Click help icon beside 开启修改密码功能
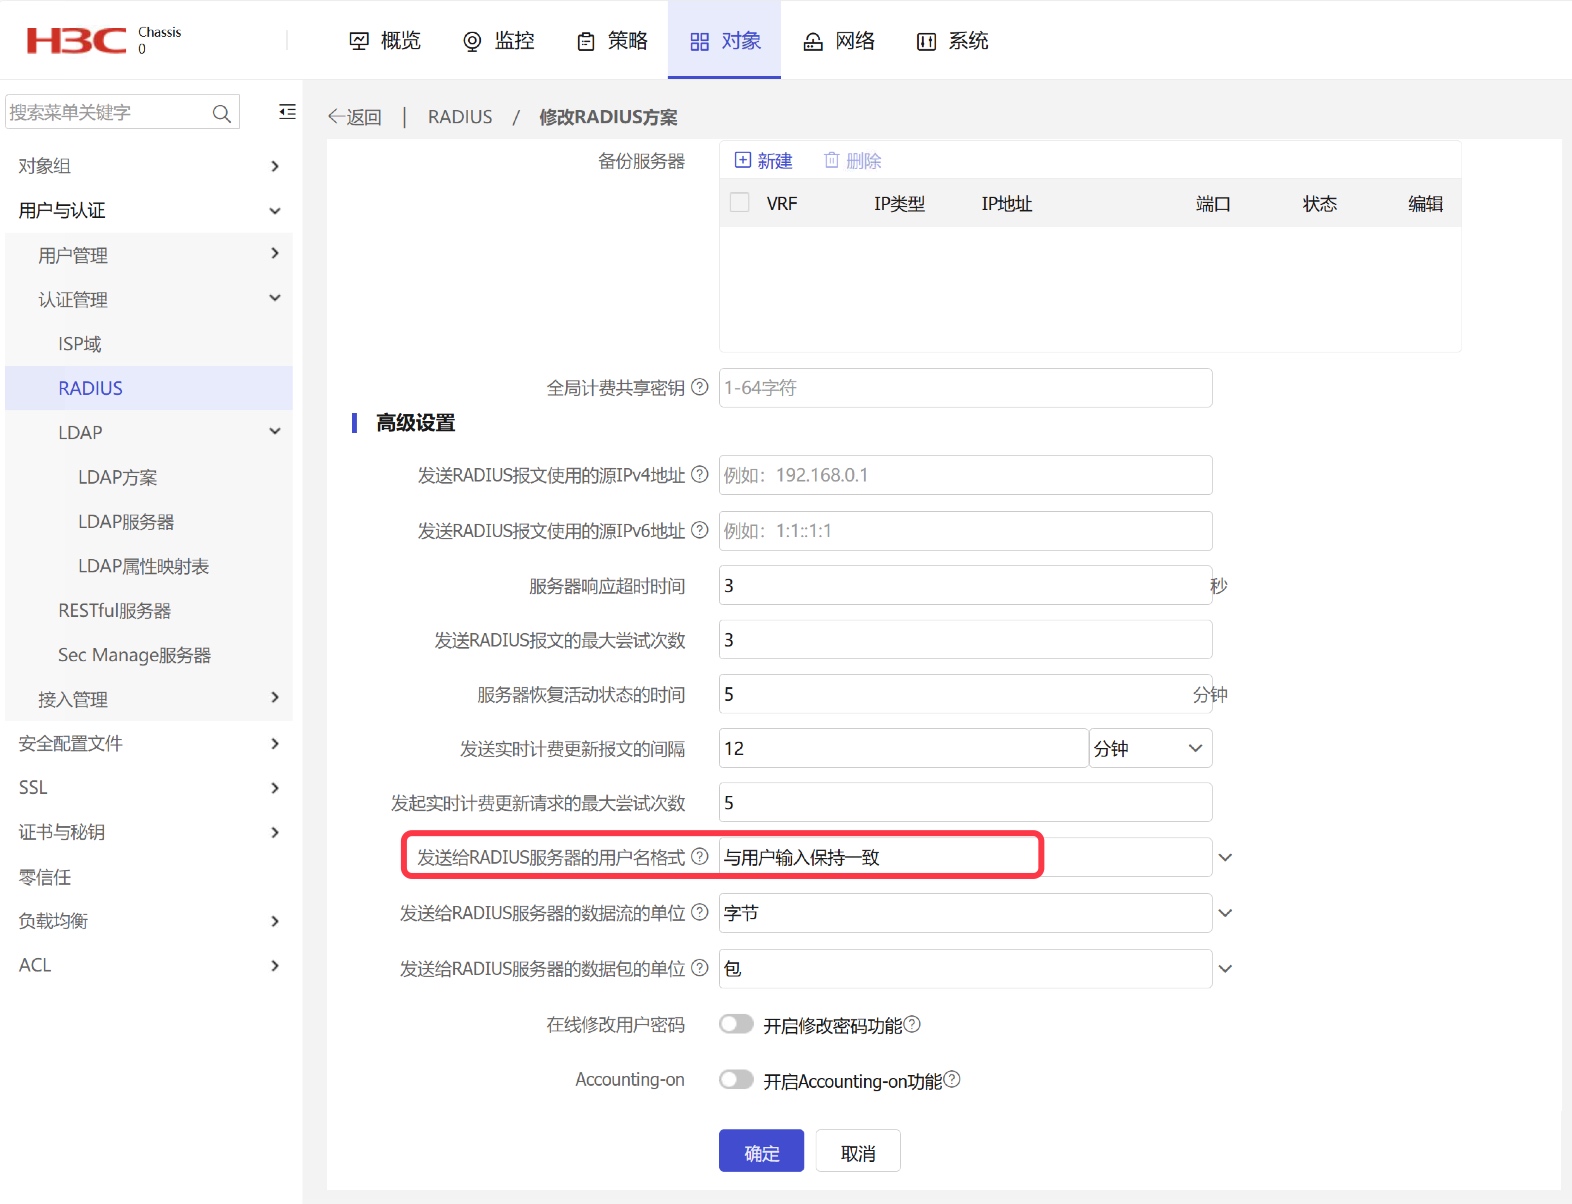 pyautogui.click(x=912, y=1024)
